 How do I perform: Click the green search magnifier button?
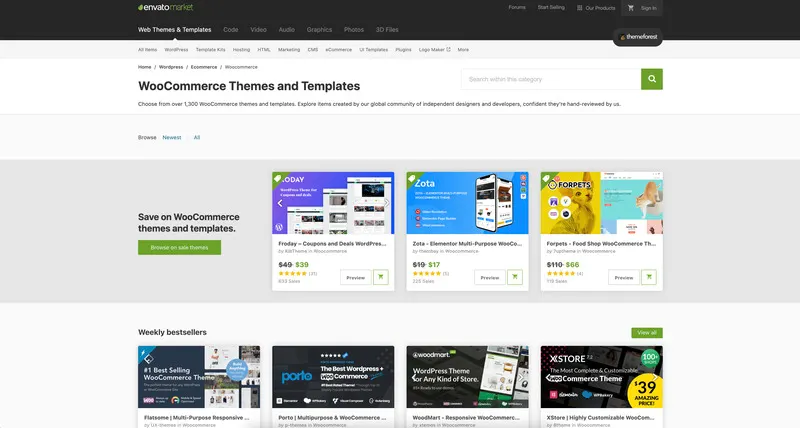click(652, 79)
